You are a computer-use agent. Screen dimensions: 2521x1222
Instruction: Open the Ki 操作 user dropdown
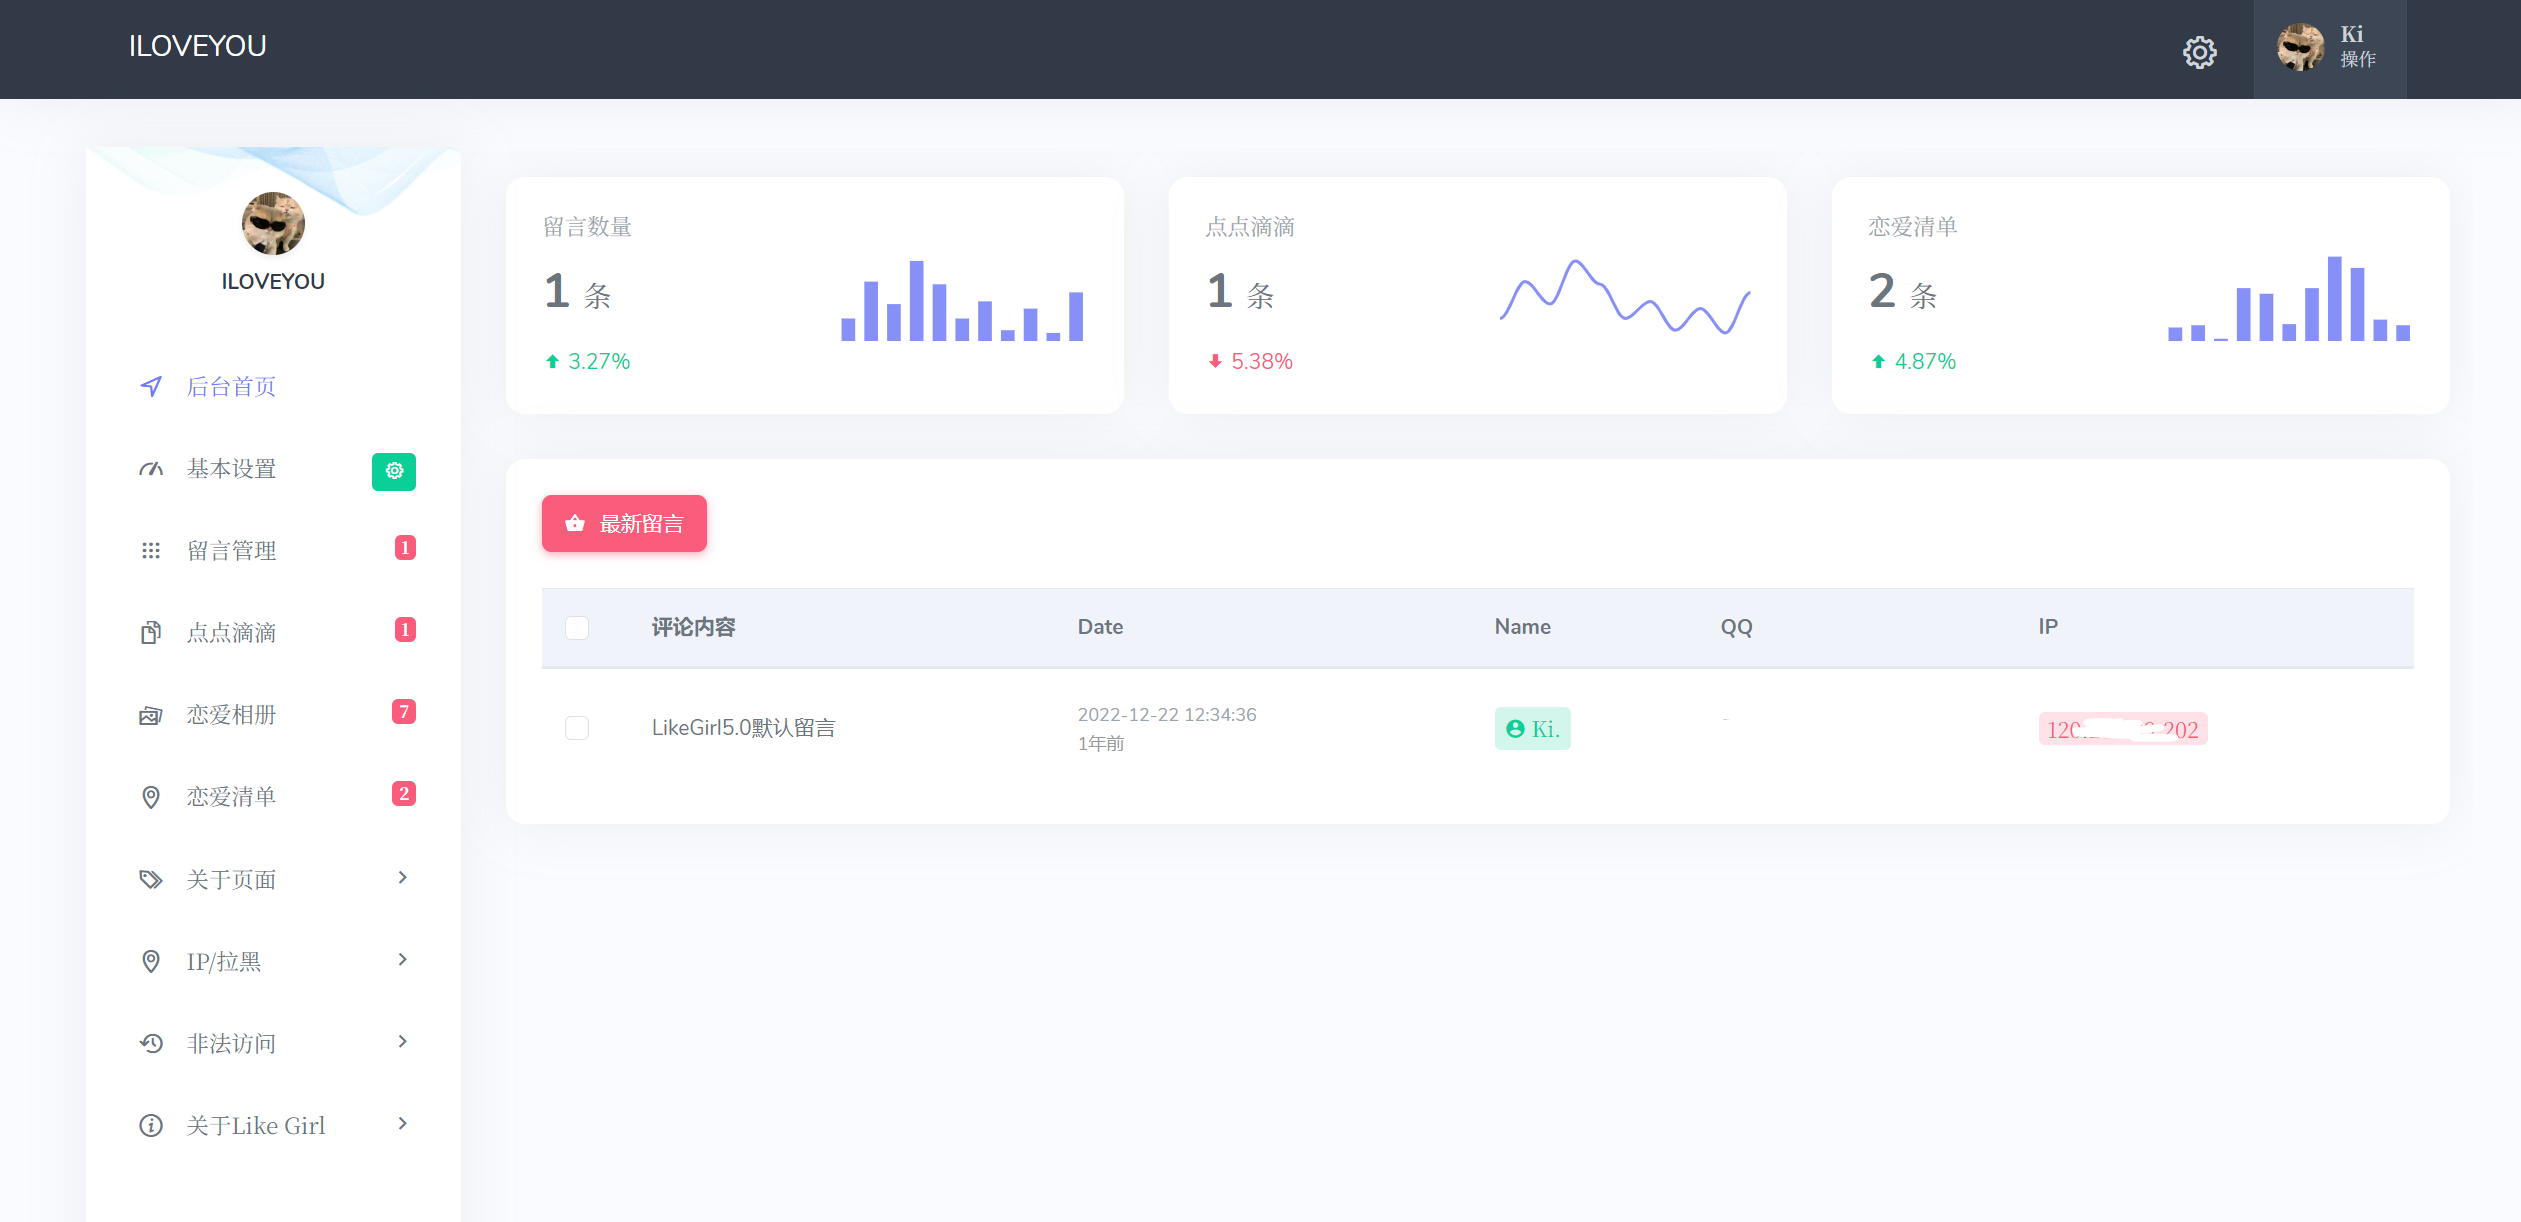pos(2329,48)
